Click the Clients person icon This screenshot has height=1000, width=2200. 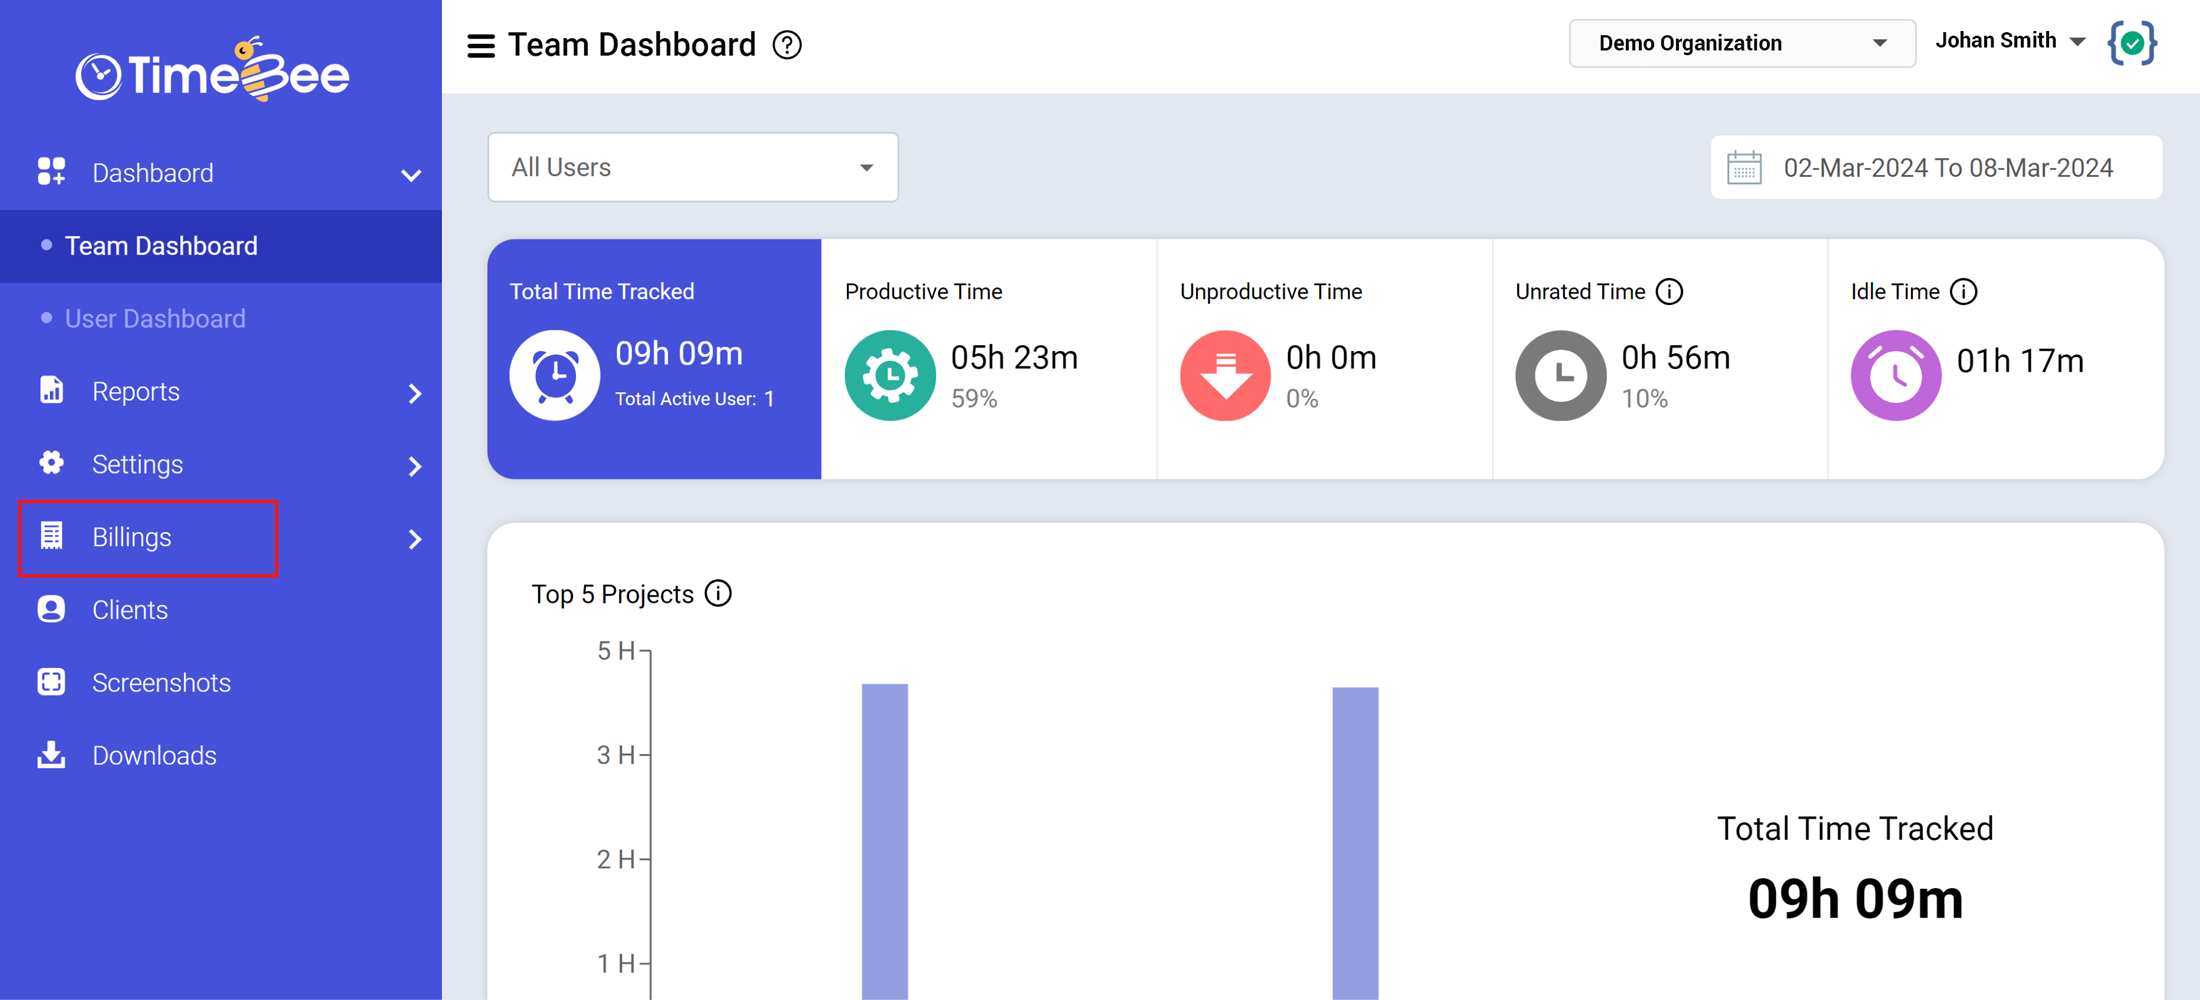pos(51,609)
